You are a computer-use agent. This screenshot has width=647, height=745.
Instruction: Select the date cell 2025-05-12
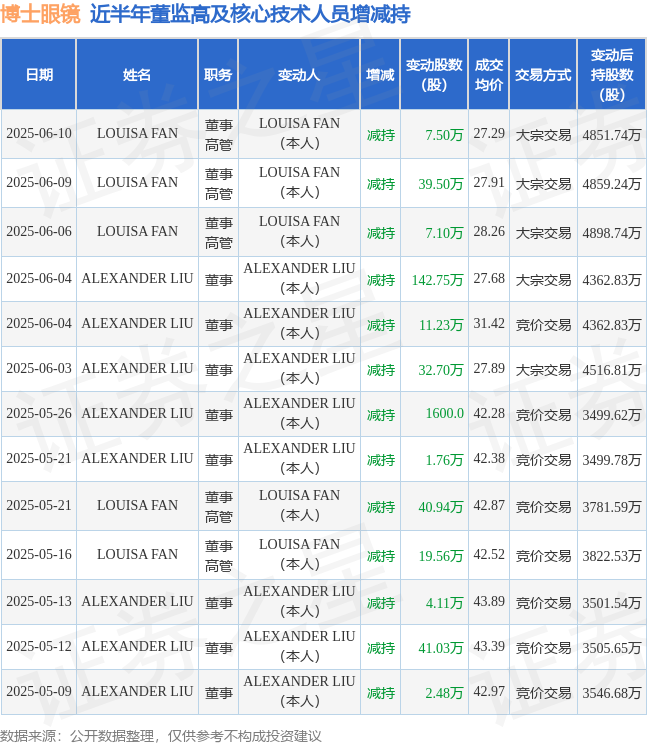(39, 647)
